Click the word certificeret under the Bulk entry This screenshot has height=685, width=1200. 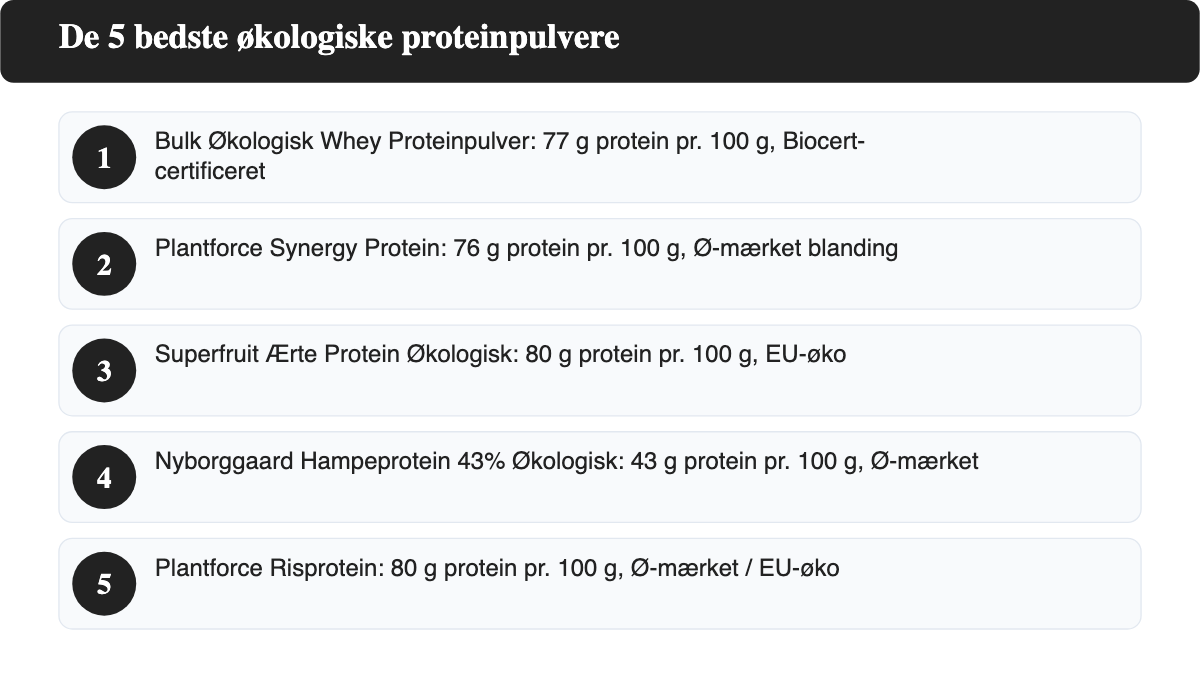click(x=210, y=172)
